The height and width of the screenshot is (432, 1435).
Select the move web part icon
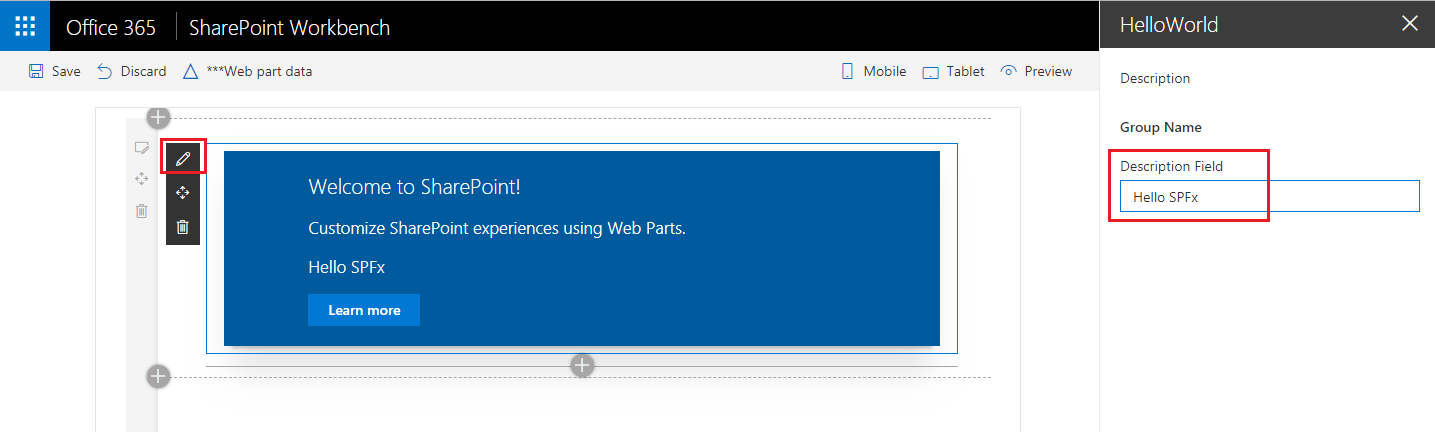183,192
